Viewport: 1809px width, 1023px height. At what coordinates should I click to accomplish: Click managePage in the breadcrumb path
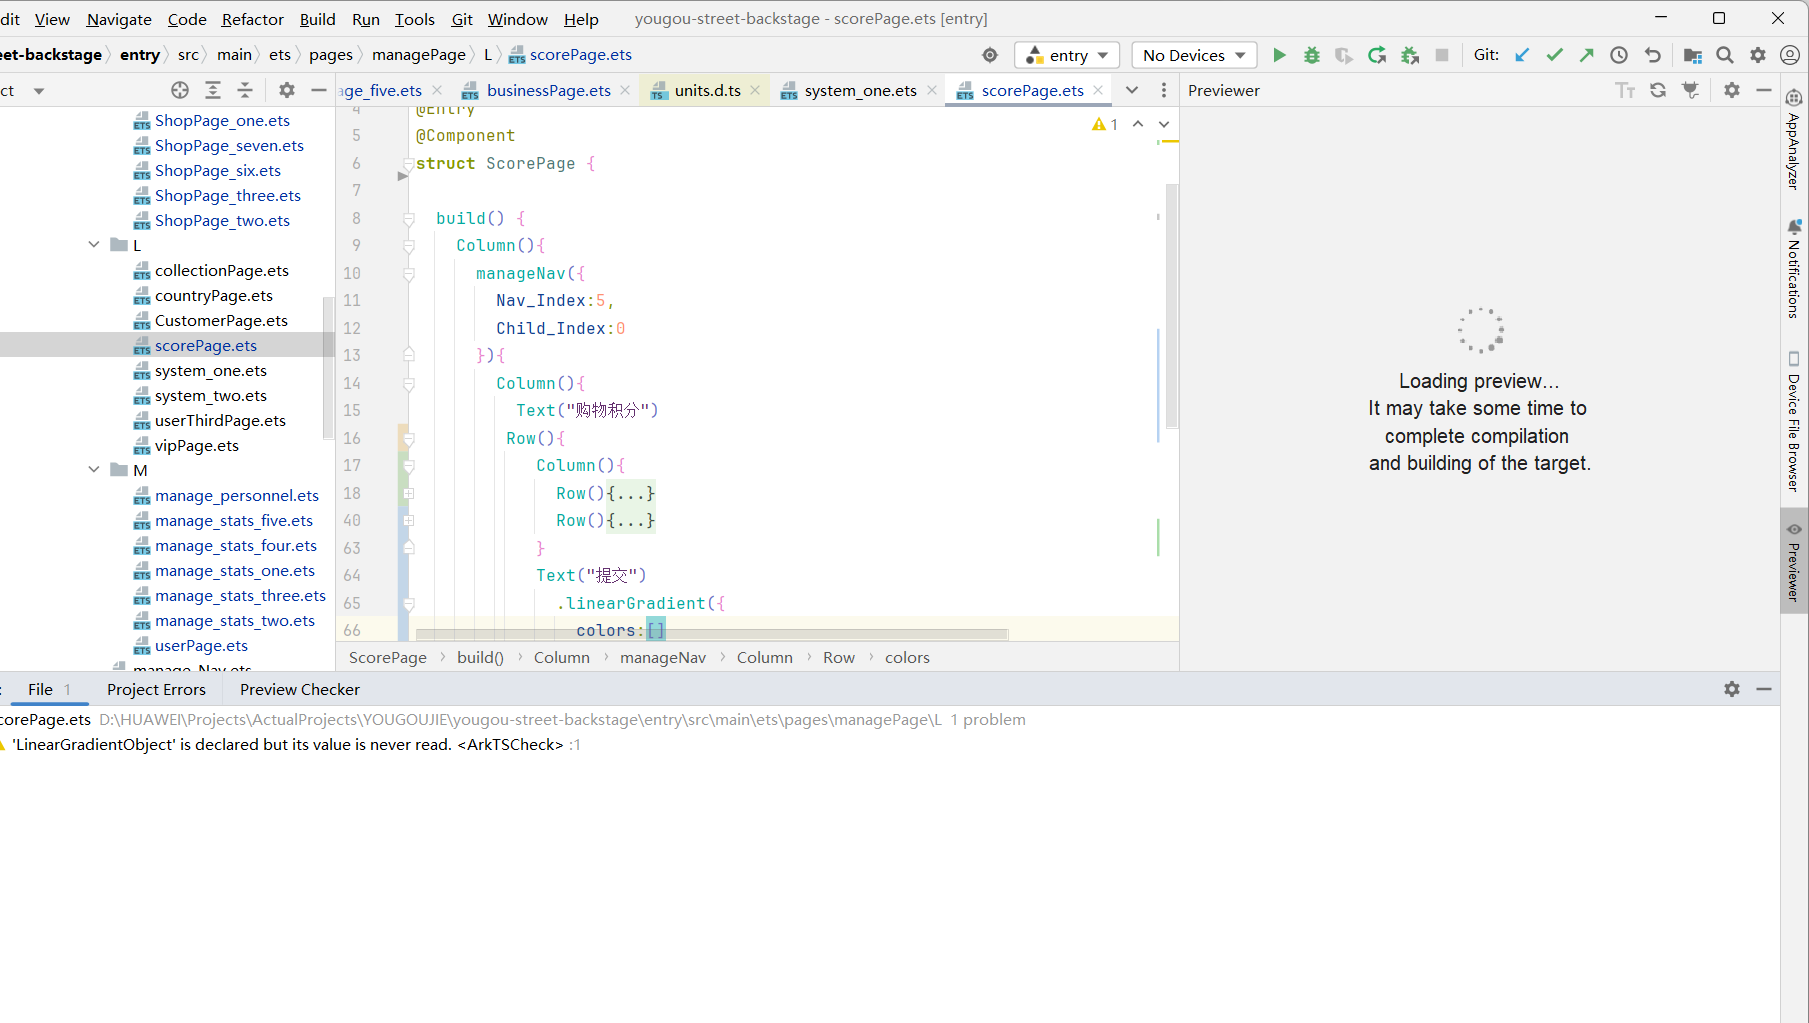[x=419, y=55]
